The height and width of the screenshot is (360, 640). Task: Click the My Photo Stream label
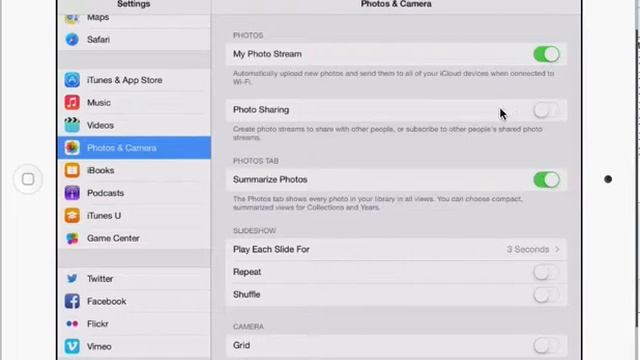(267, 54)
